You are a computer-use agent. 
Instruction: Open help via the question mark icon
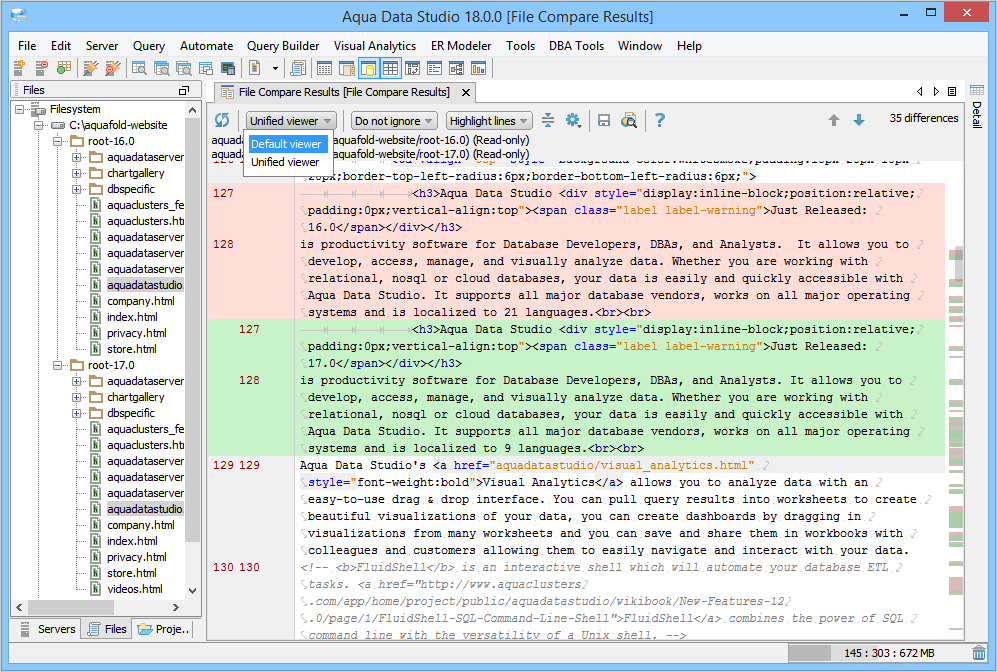[x=659, y=120]
